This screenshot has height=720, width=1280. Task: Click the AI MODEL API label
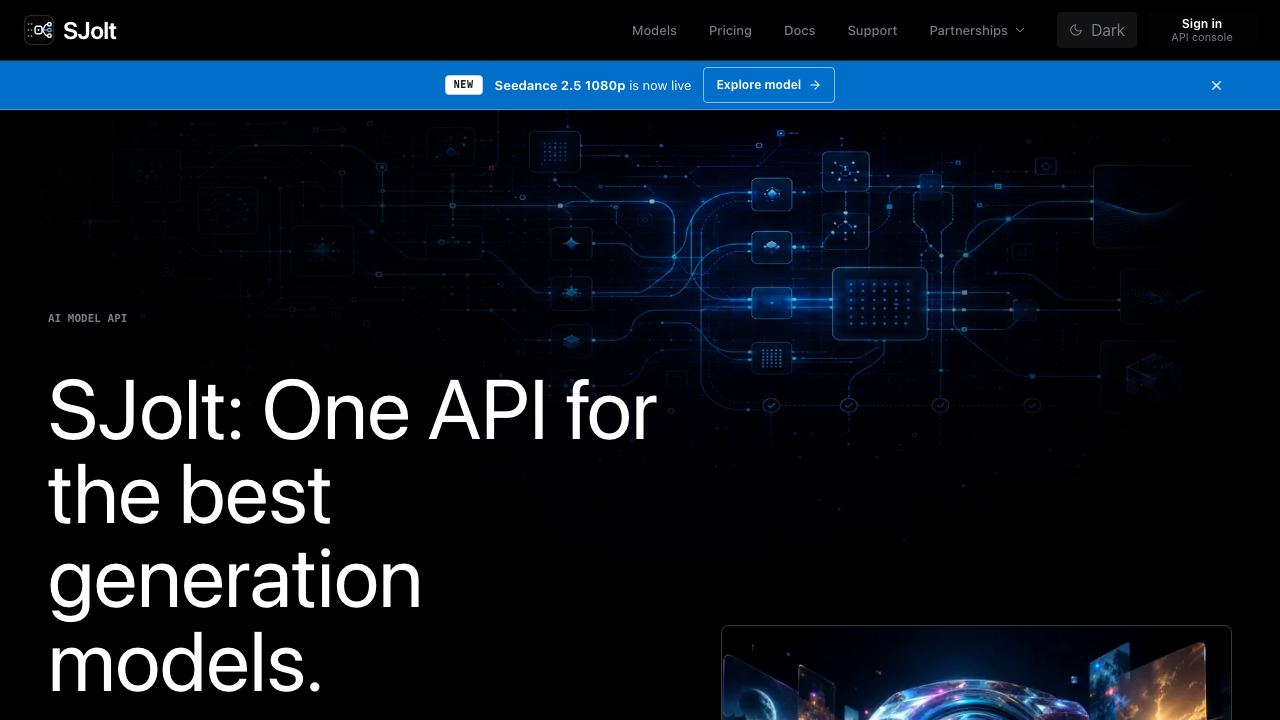pyautogui.click(x=88, y=318)
